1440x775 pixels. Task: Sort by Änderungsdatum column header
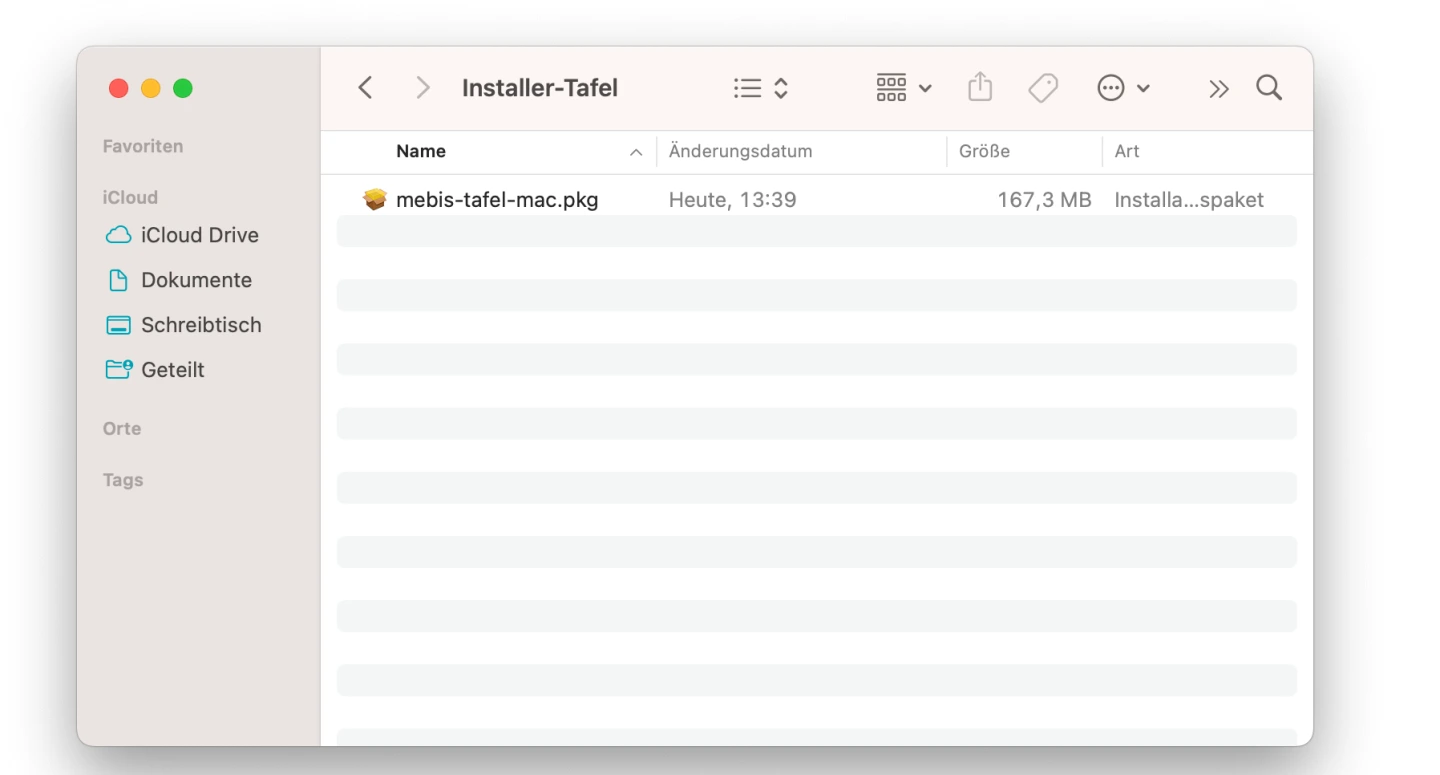click(x=740, y=152)
